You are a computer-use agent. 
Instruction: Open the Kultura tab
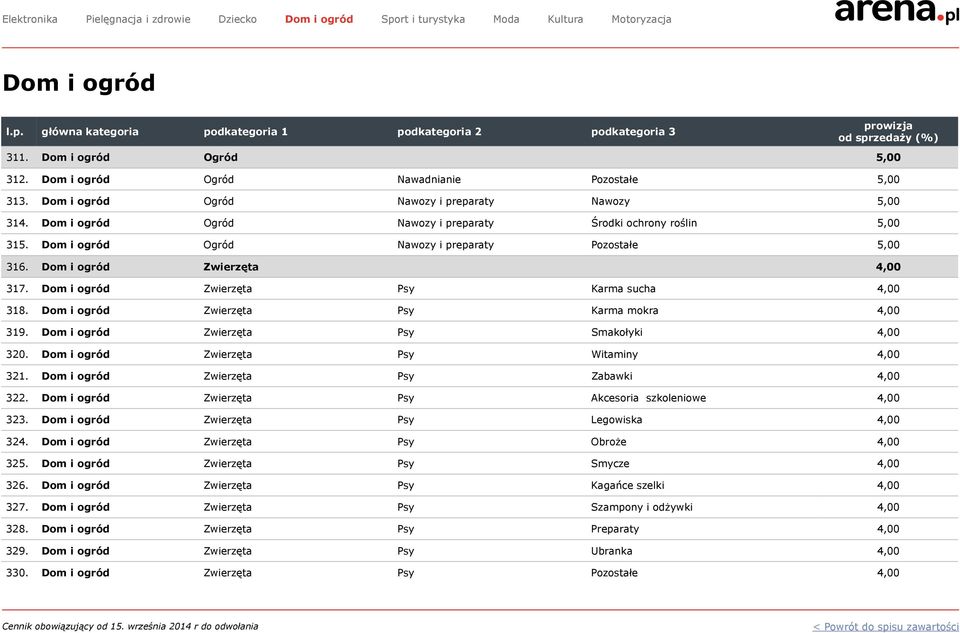(x=565, y=19)
